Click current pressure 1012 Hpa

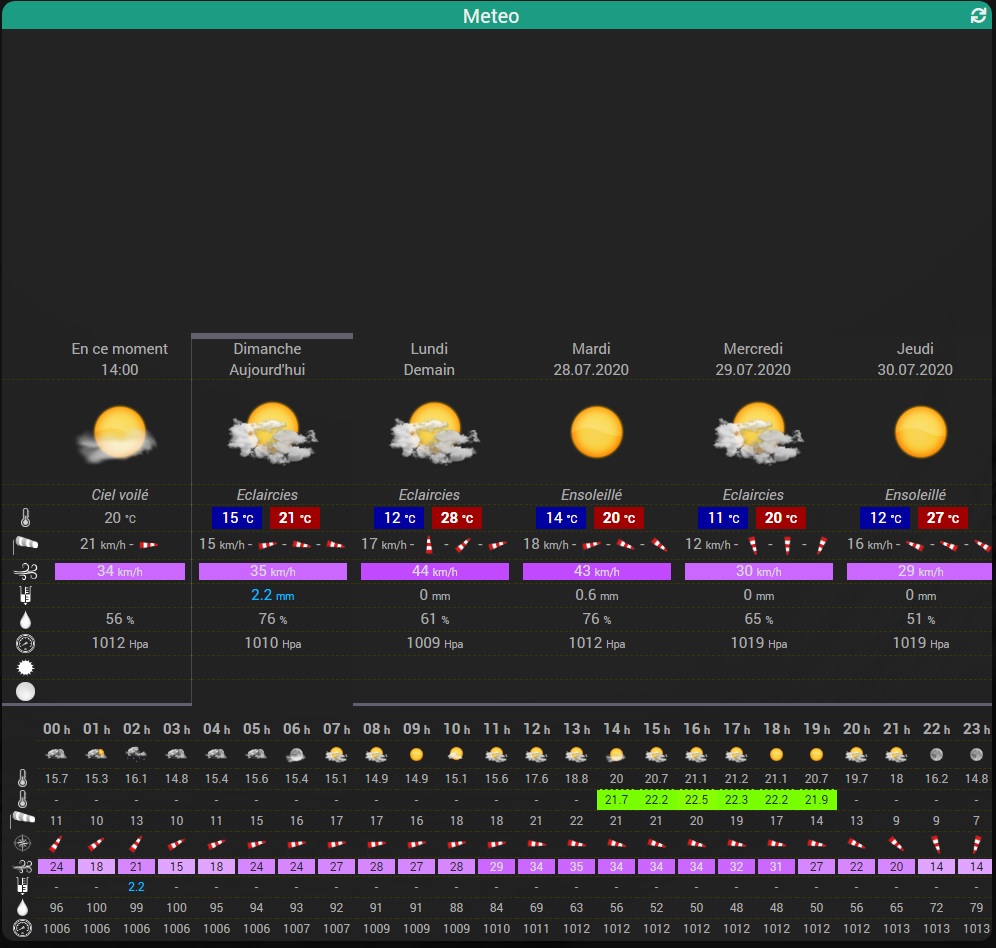pos(119,643)
